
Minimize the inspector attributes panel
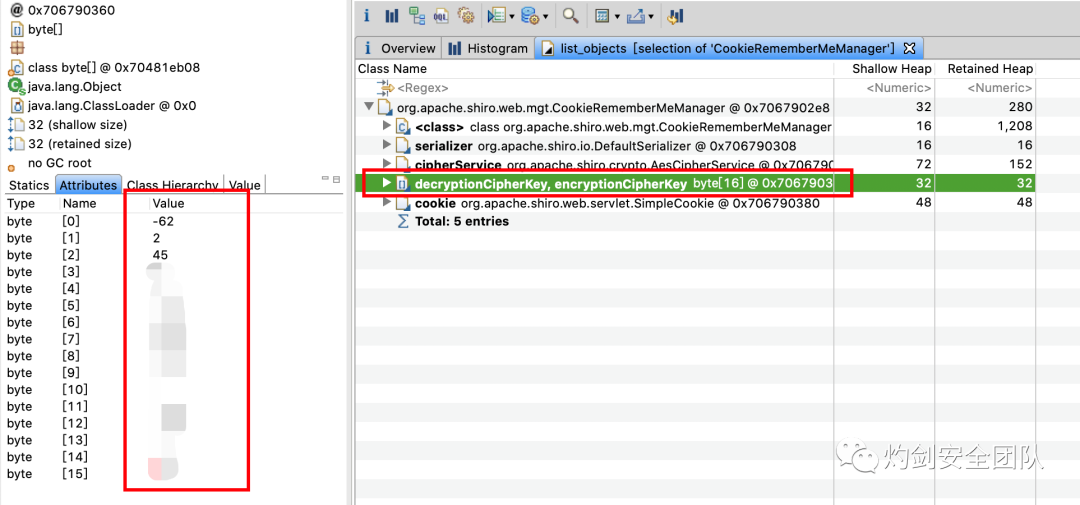(326, 179)
